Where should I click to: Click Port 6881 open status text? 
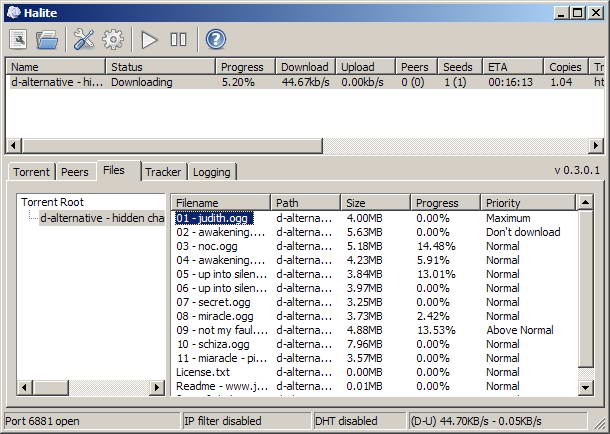(42, 421)
